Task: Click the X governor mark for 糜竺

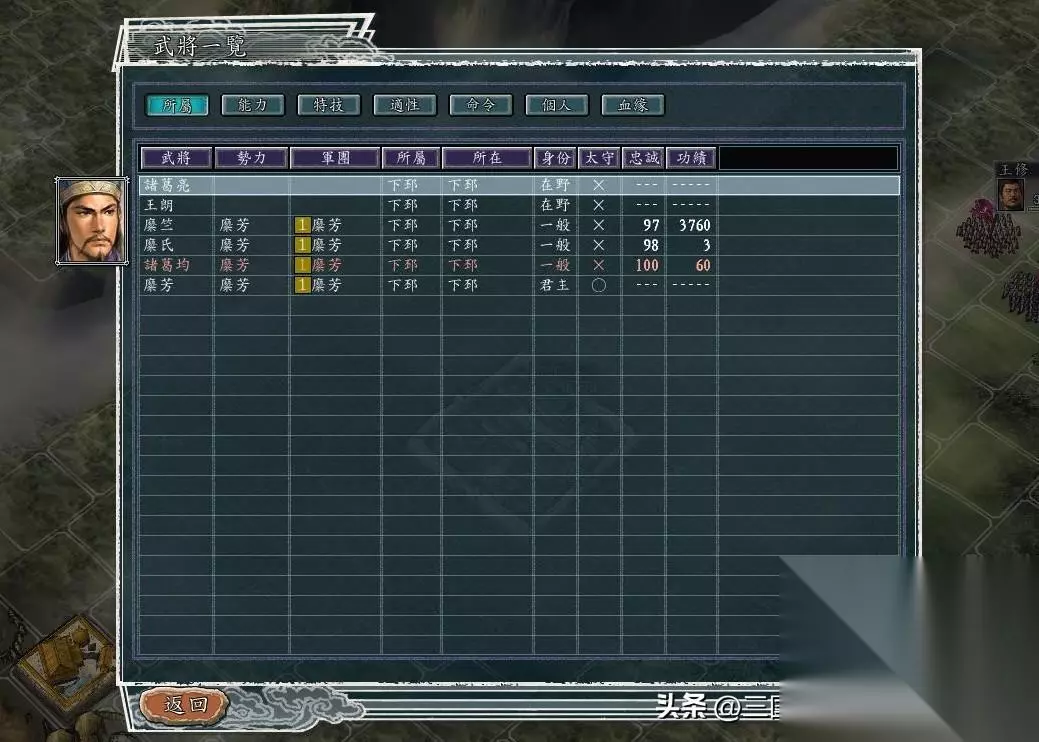Action: 599,225
